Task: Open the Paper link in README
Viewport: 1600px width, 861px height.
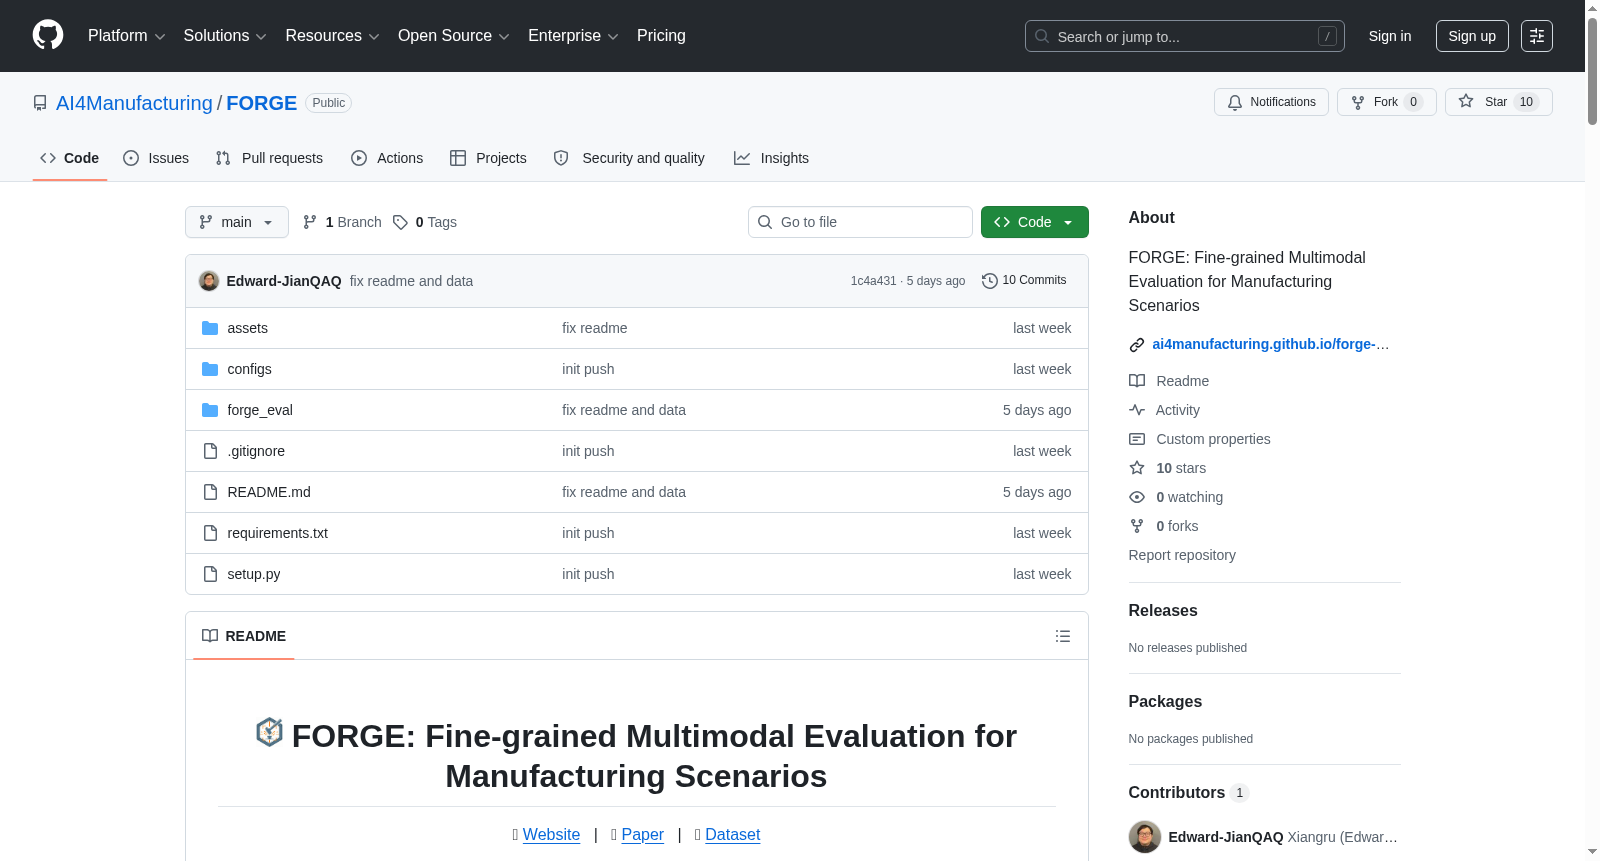Action: 642,835
